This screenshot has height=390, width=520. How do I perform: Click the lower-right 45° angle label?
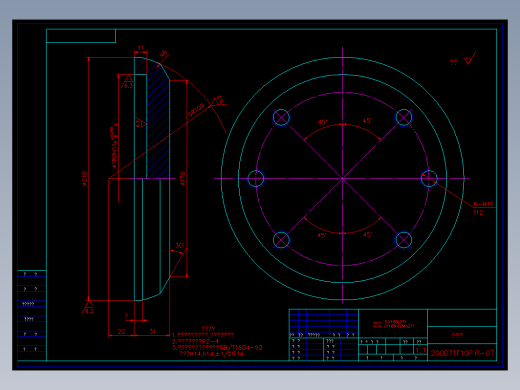coord(367,235)
